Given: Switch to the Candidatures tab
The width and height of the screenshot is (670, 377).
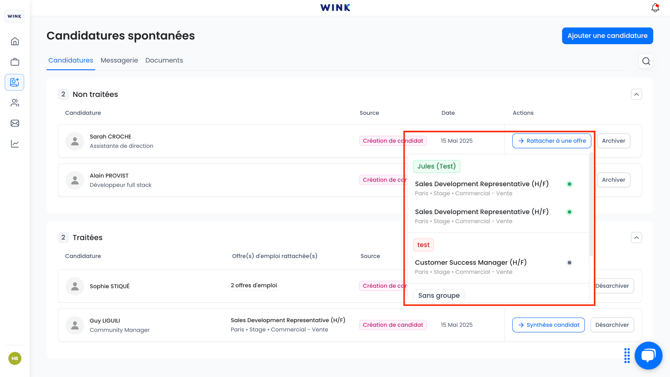Looking at the screenshot, I should tap(71, 60).
